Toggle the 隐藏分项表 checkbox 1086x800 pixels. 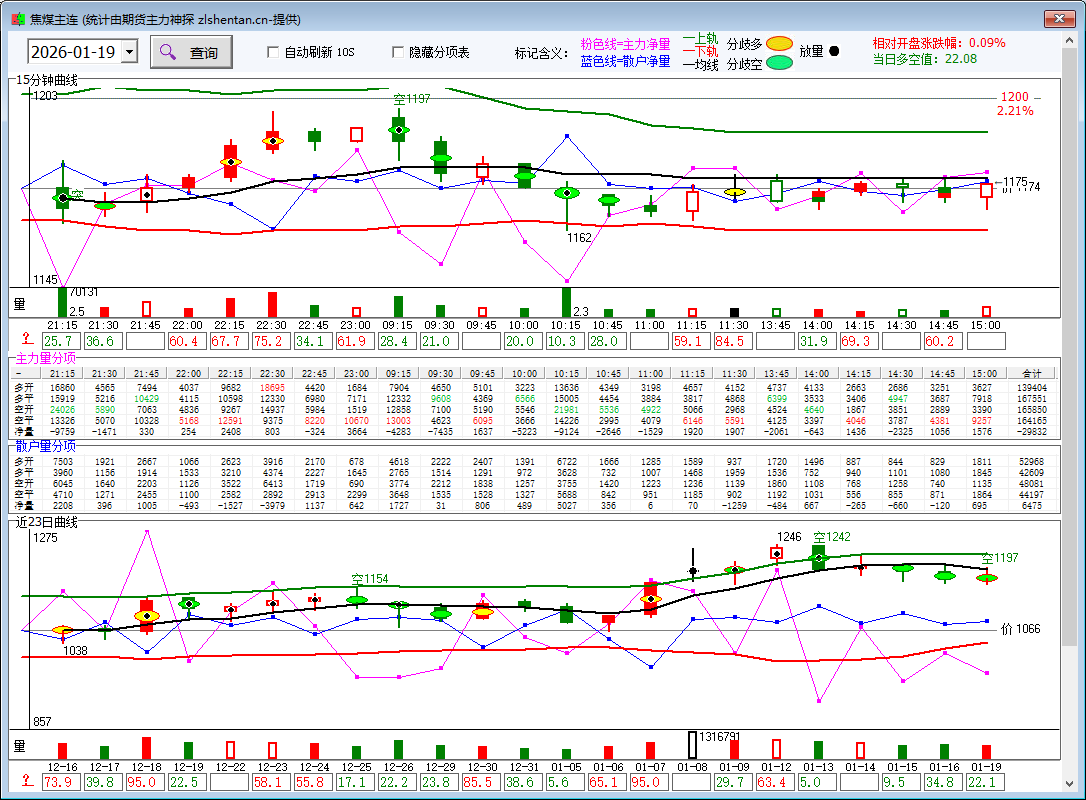tap(398, 52)
